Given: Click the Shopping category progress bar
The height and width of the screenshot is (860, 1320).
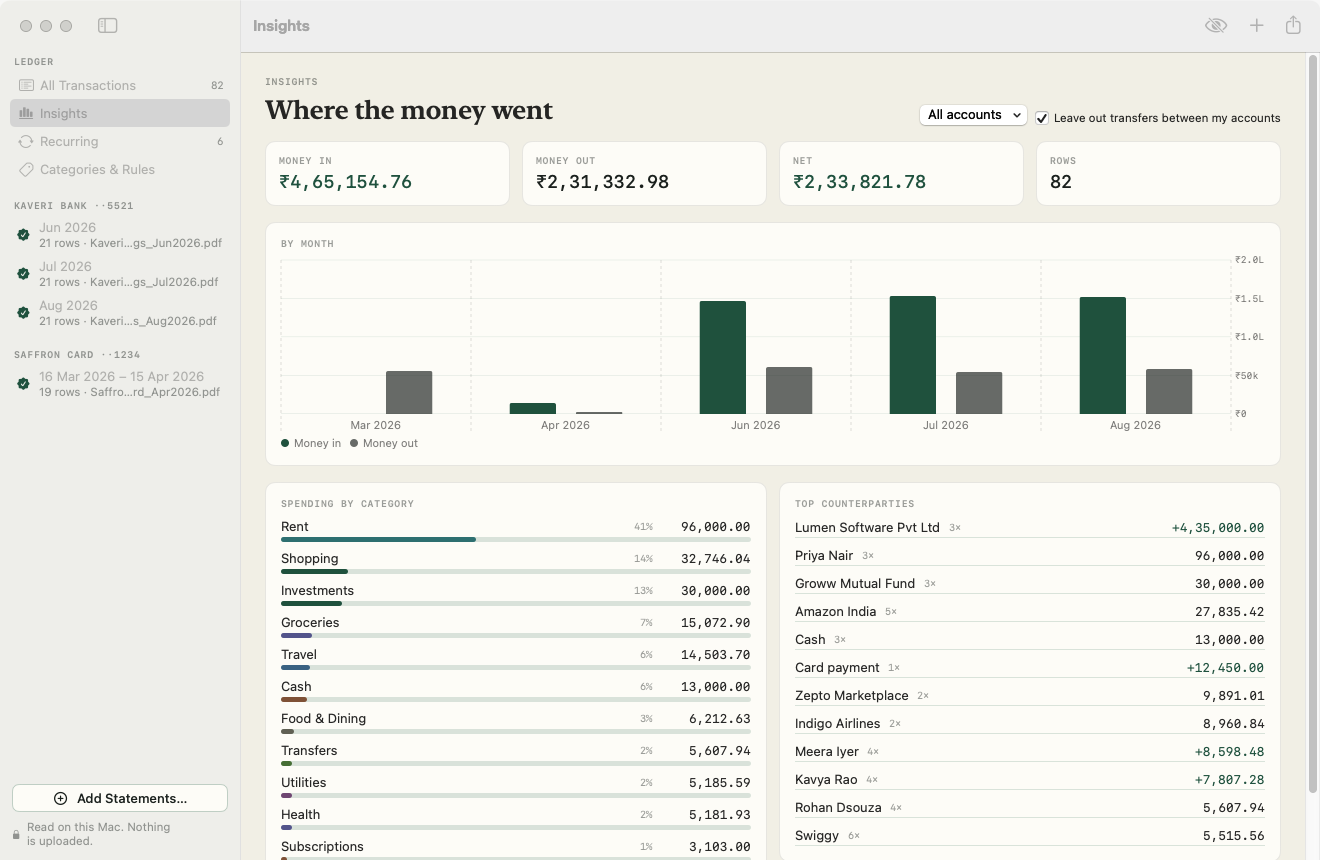Looking at the screenshot, I should coord(515,572).
